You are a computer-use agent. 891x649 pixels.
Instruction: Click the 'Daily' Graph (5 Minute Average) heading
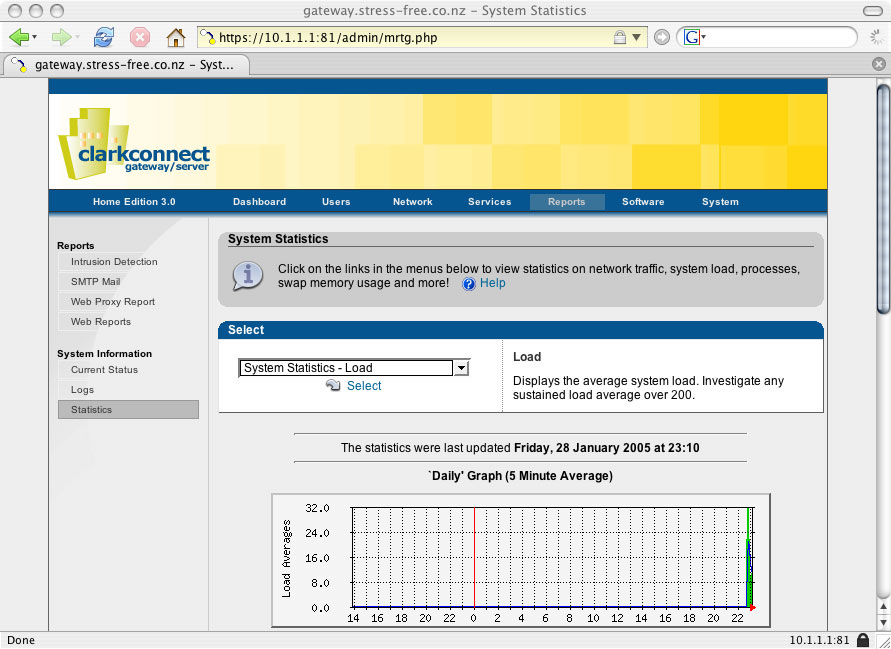(x=521, y=476)
